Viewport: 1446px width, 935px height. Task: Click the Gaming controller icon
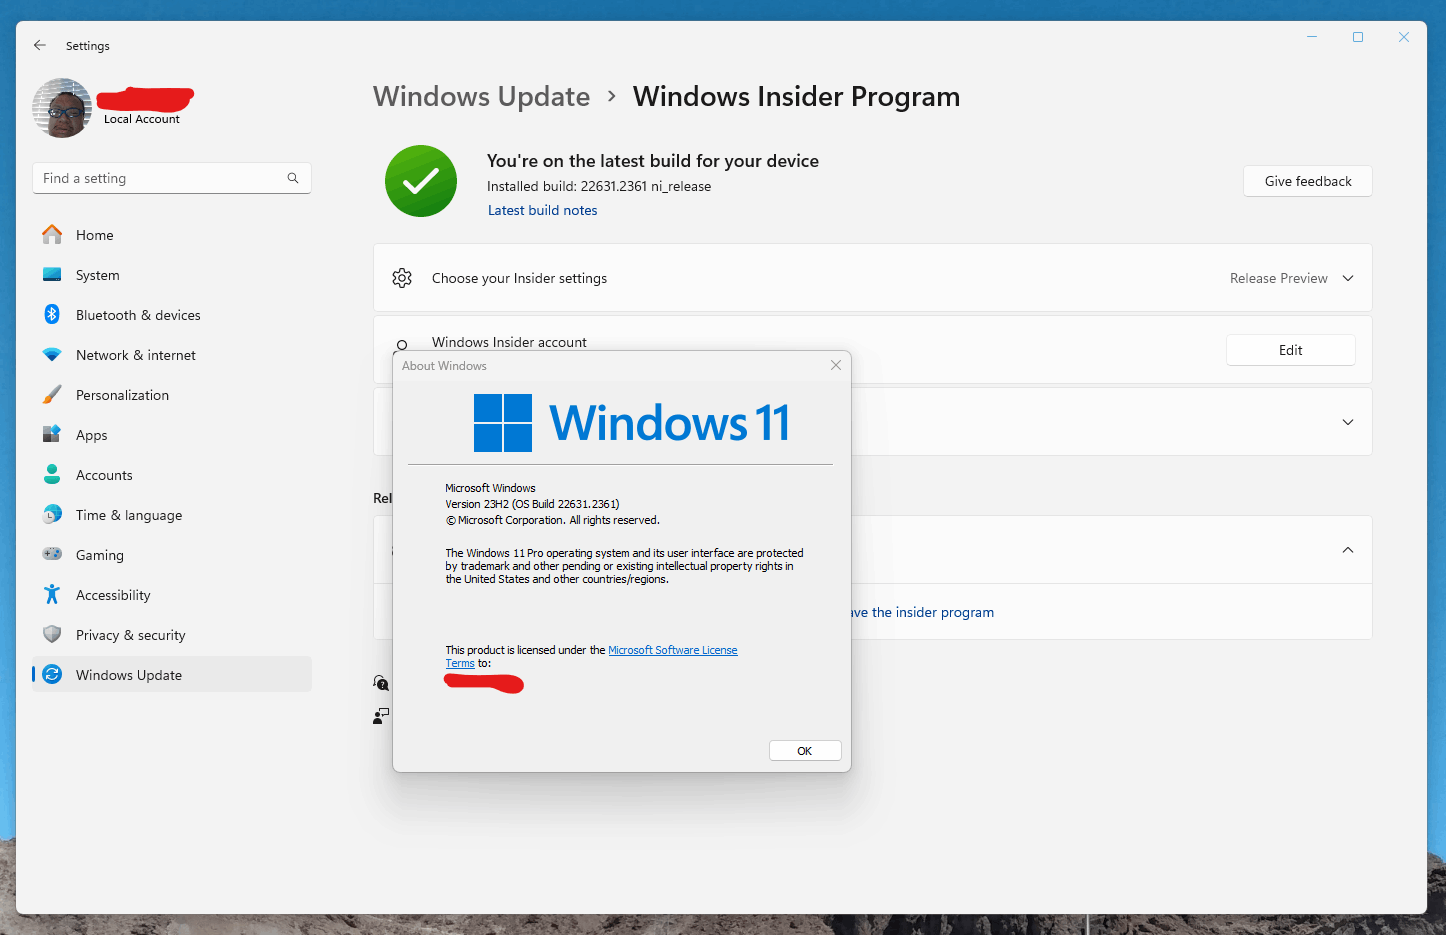tap(52, 554)
